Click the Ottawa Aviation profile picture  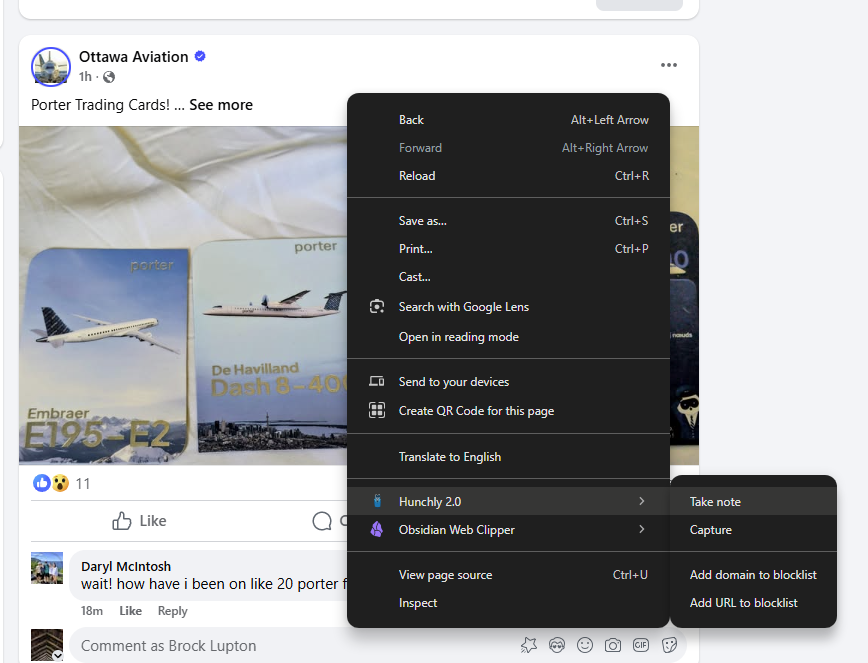51,67
